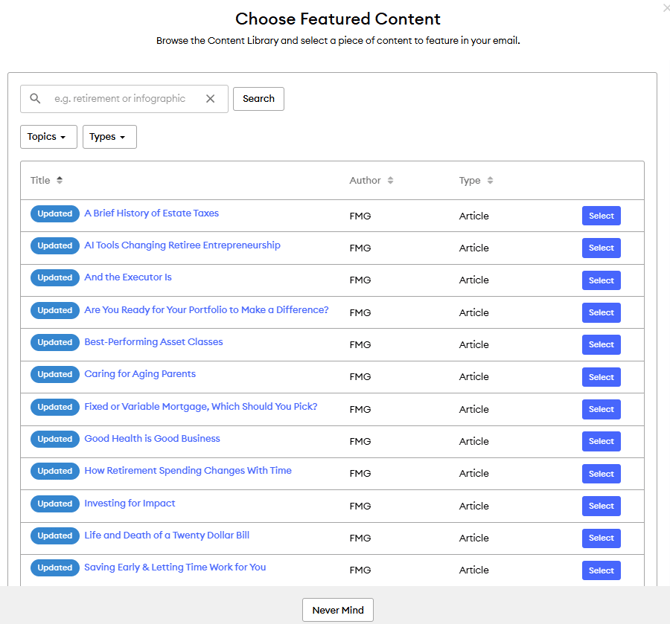Viewport: 670px width, 624px height.
Task: Select Are You Ready for Your Portfolio article
Action: [x=601, y=312]
